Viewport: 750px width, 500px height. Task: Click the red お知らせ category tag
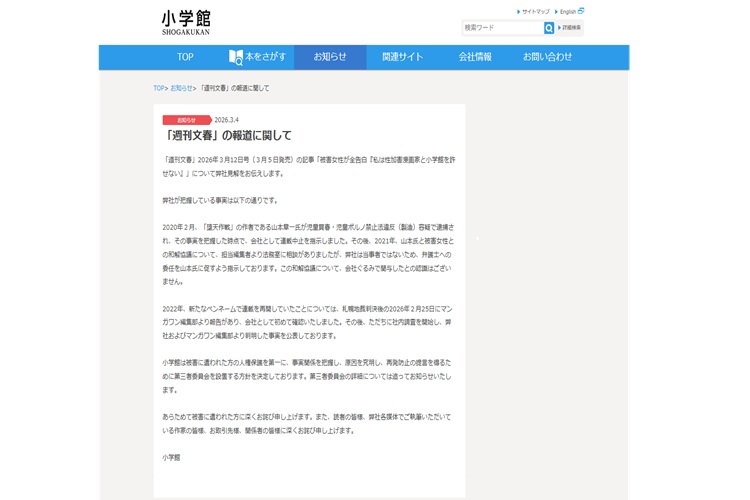(187, 120)
